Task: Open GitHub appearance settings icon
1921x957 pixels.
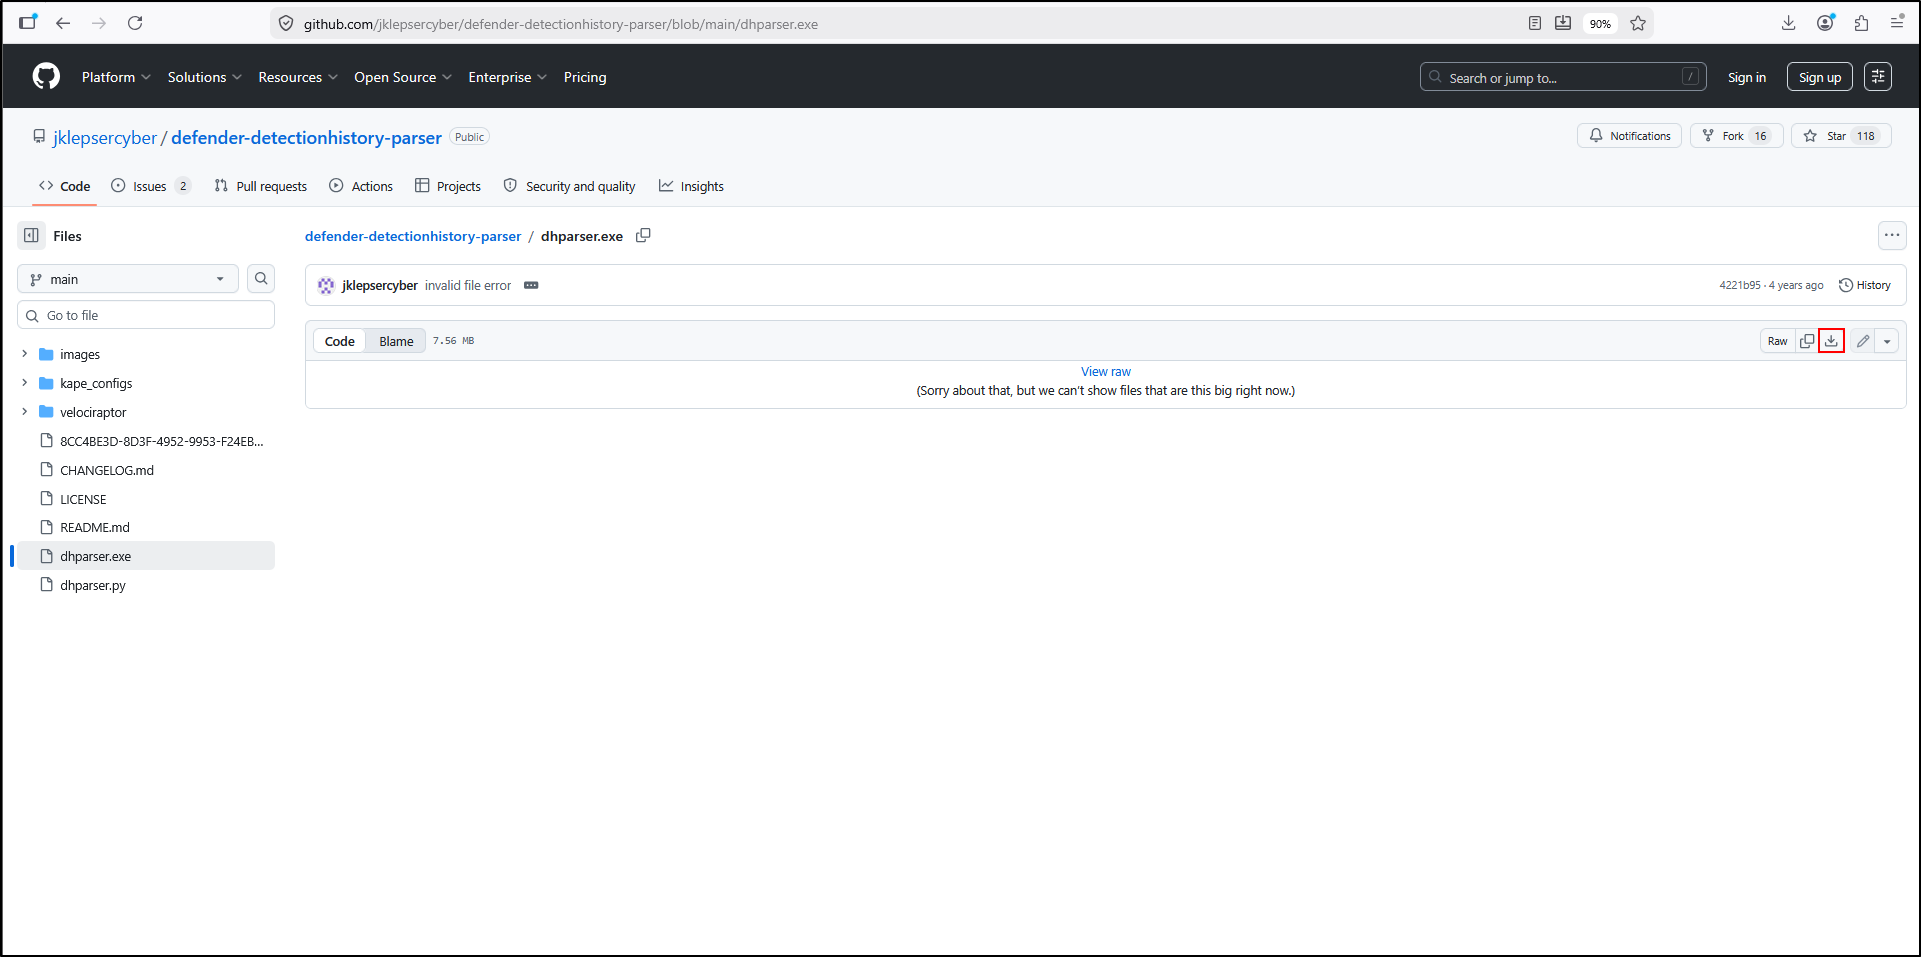Action: click(x=1878, y=77)
